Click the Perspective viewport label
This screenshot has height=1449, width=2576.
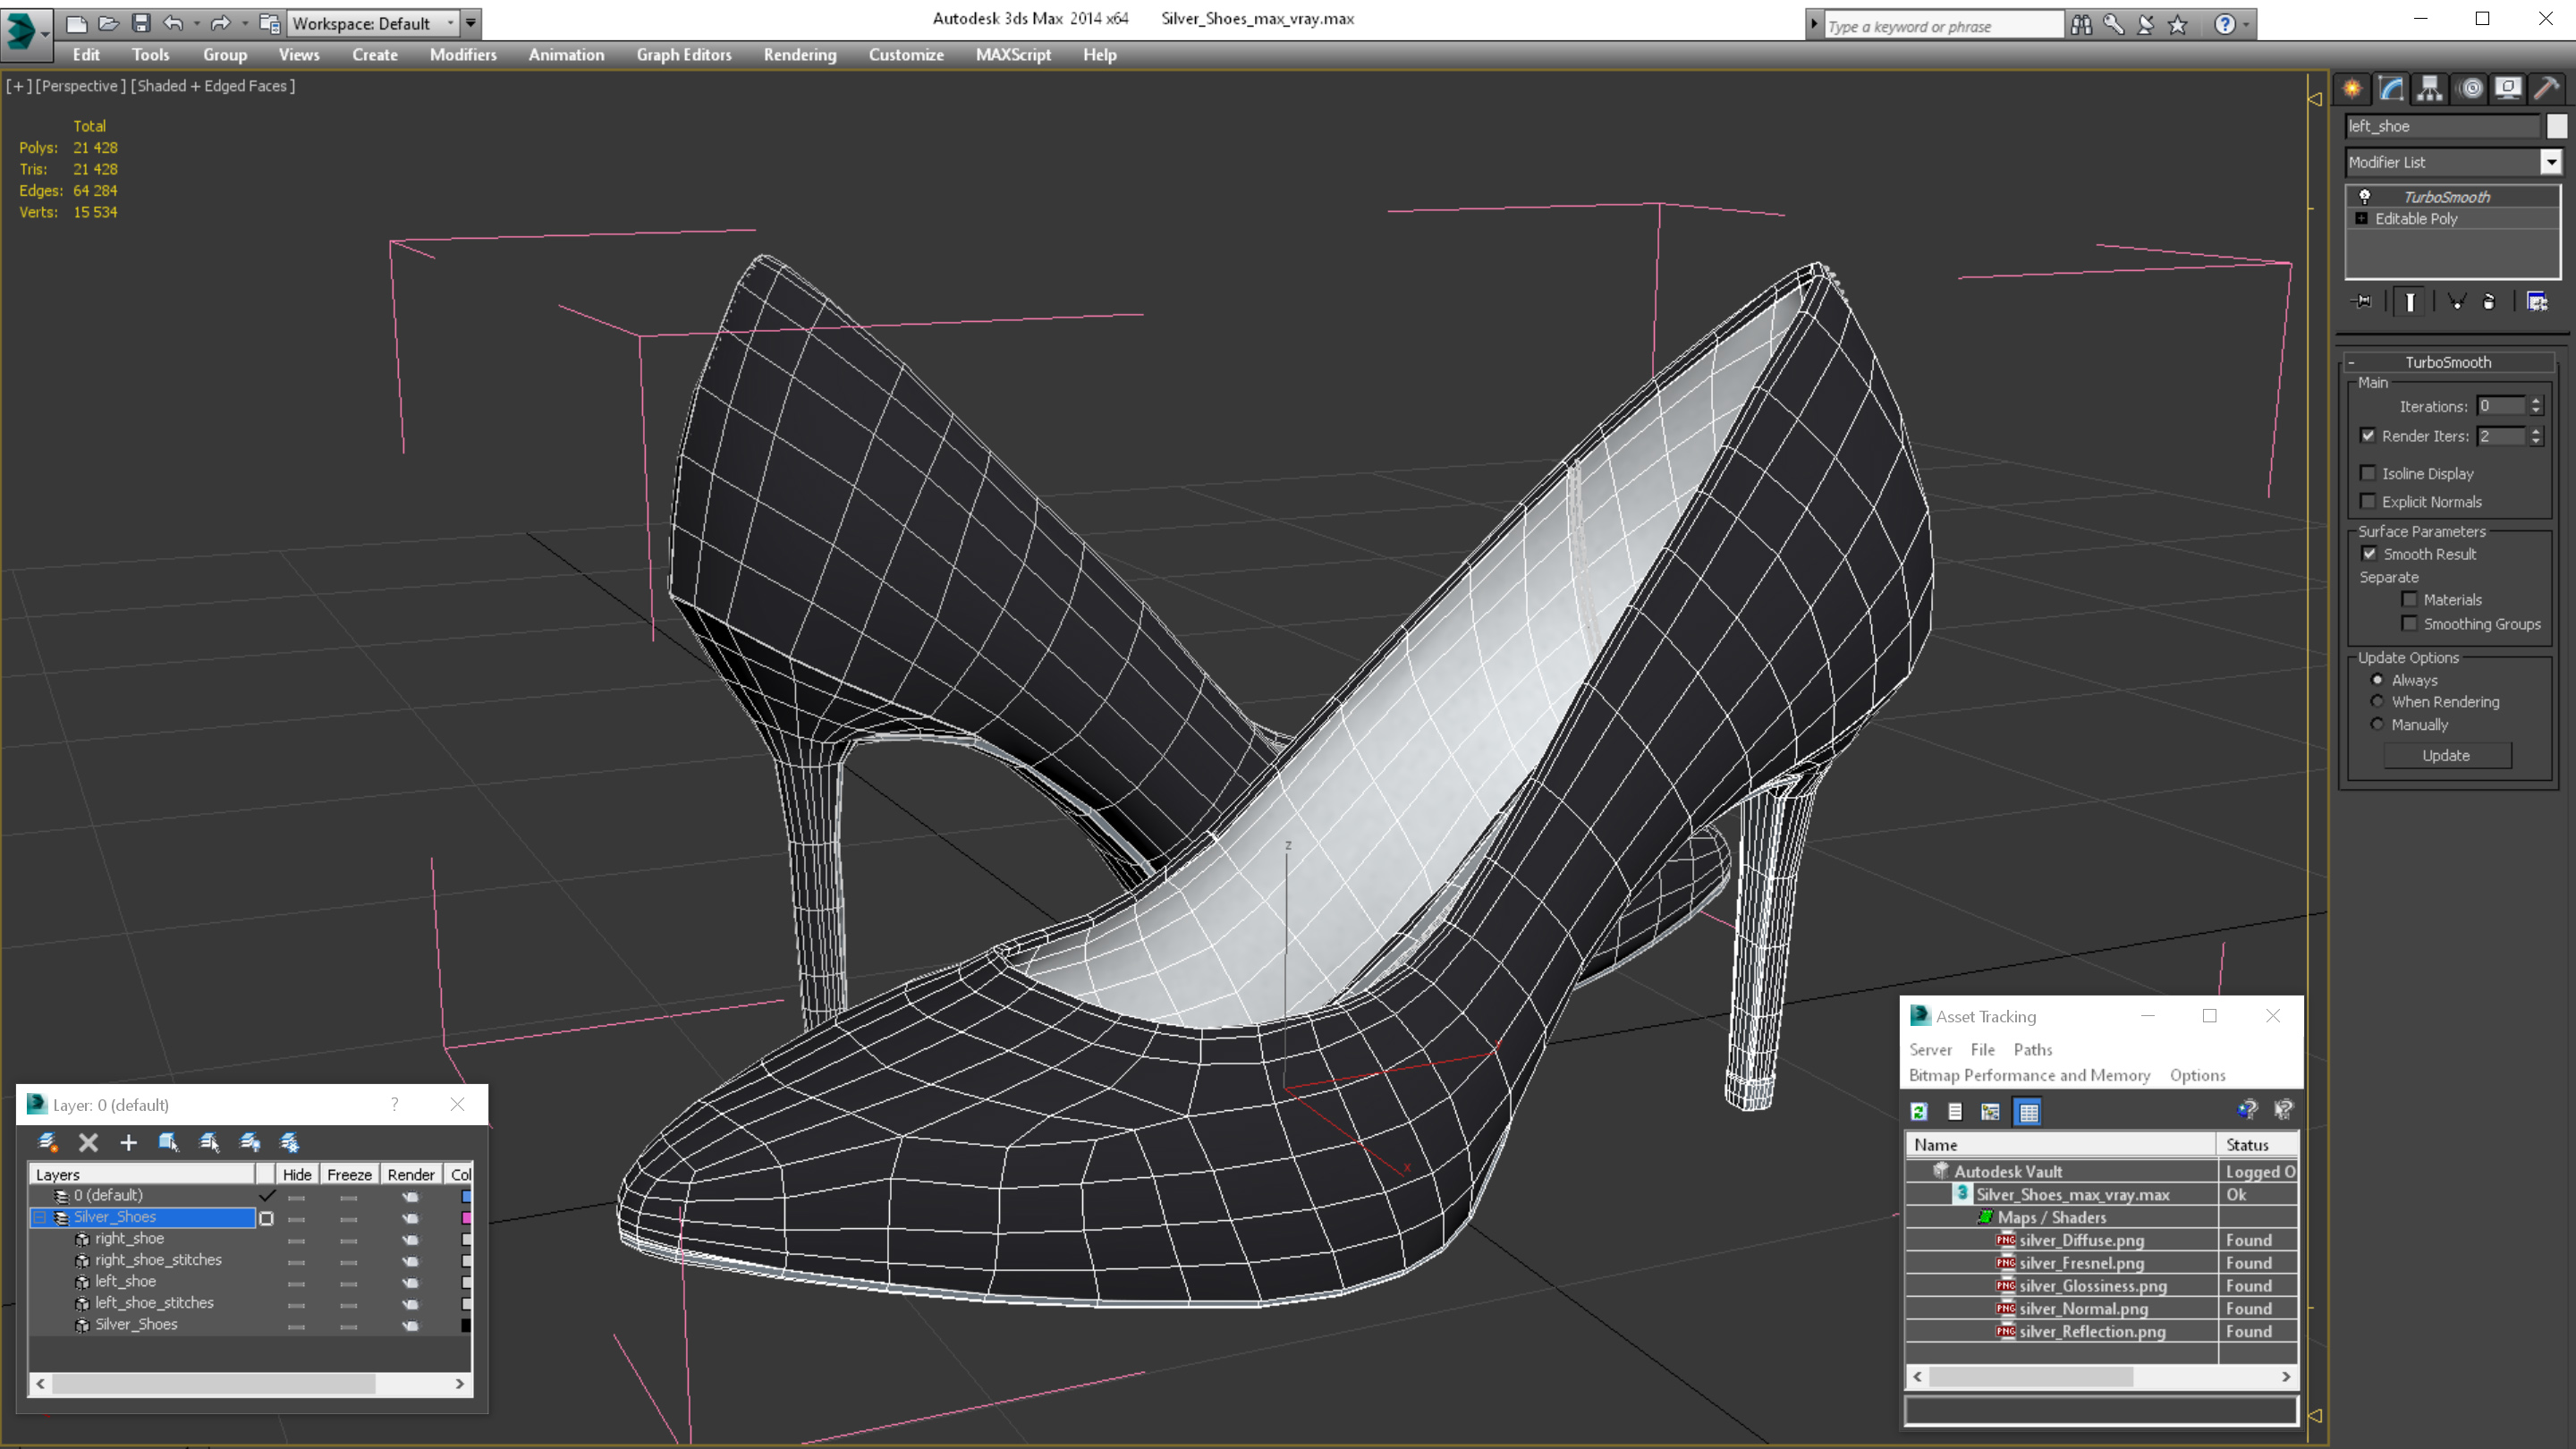[x=80, y=86]
